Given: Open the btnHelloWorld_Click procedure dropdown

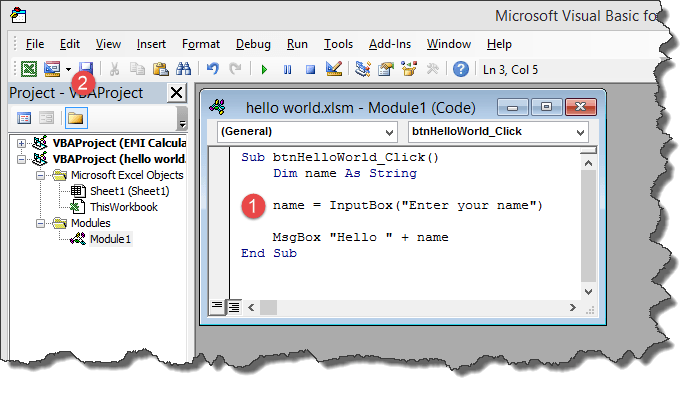Looking at the screenshot, I should click(498, 132).
